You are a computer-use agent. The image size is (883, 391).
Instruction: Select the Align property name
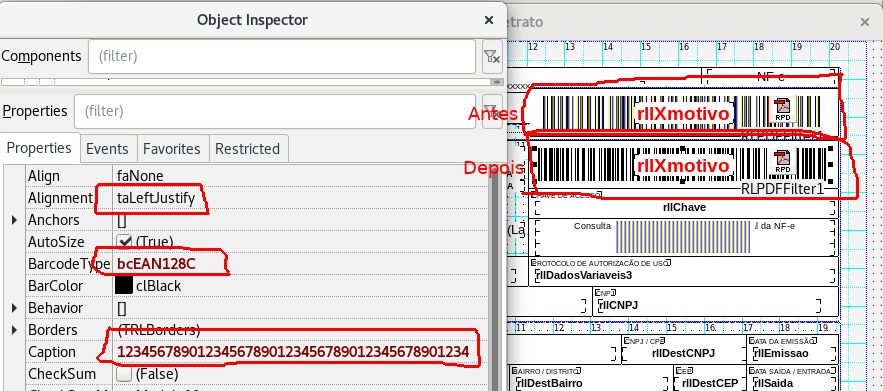tap(44, 176)
